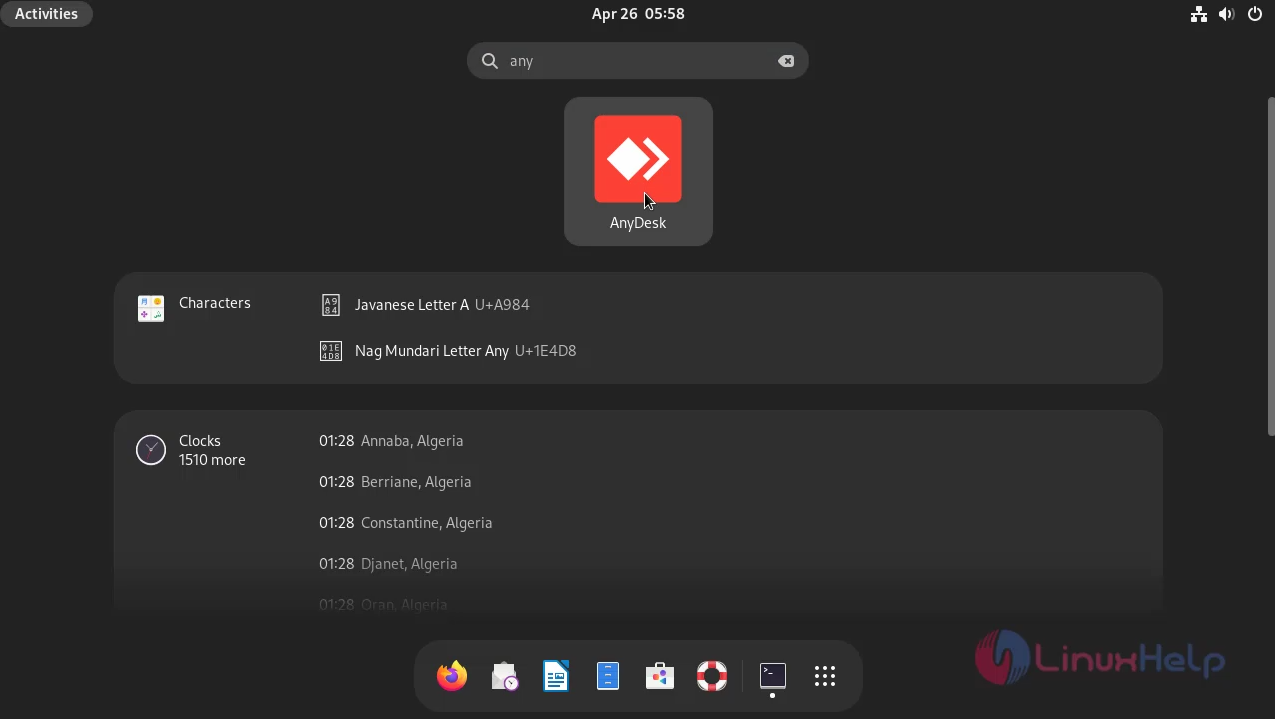Open Evolution mail from the dock

point(504,676)
